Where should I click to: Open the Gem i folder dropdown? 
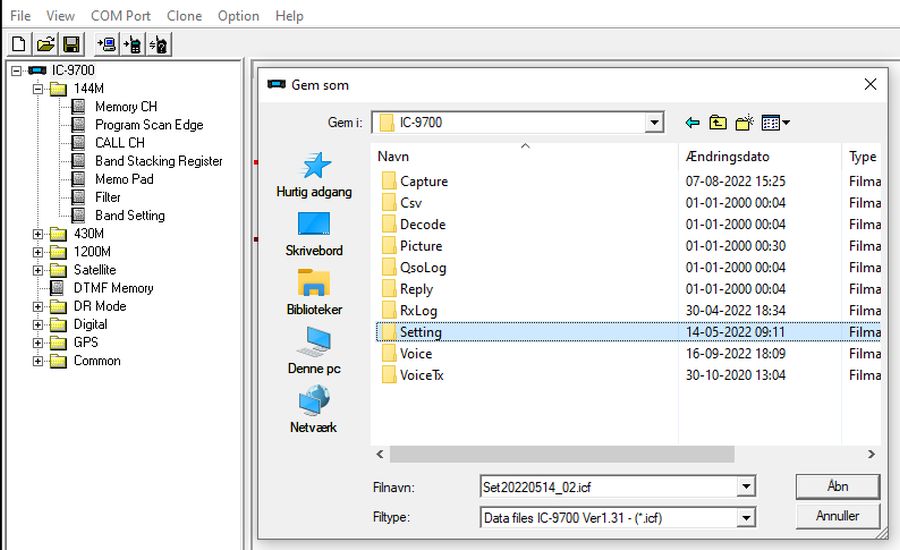click(654, 122)
